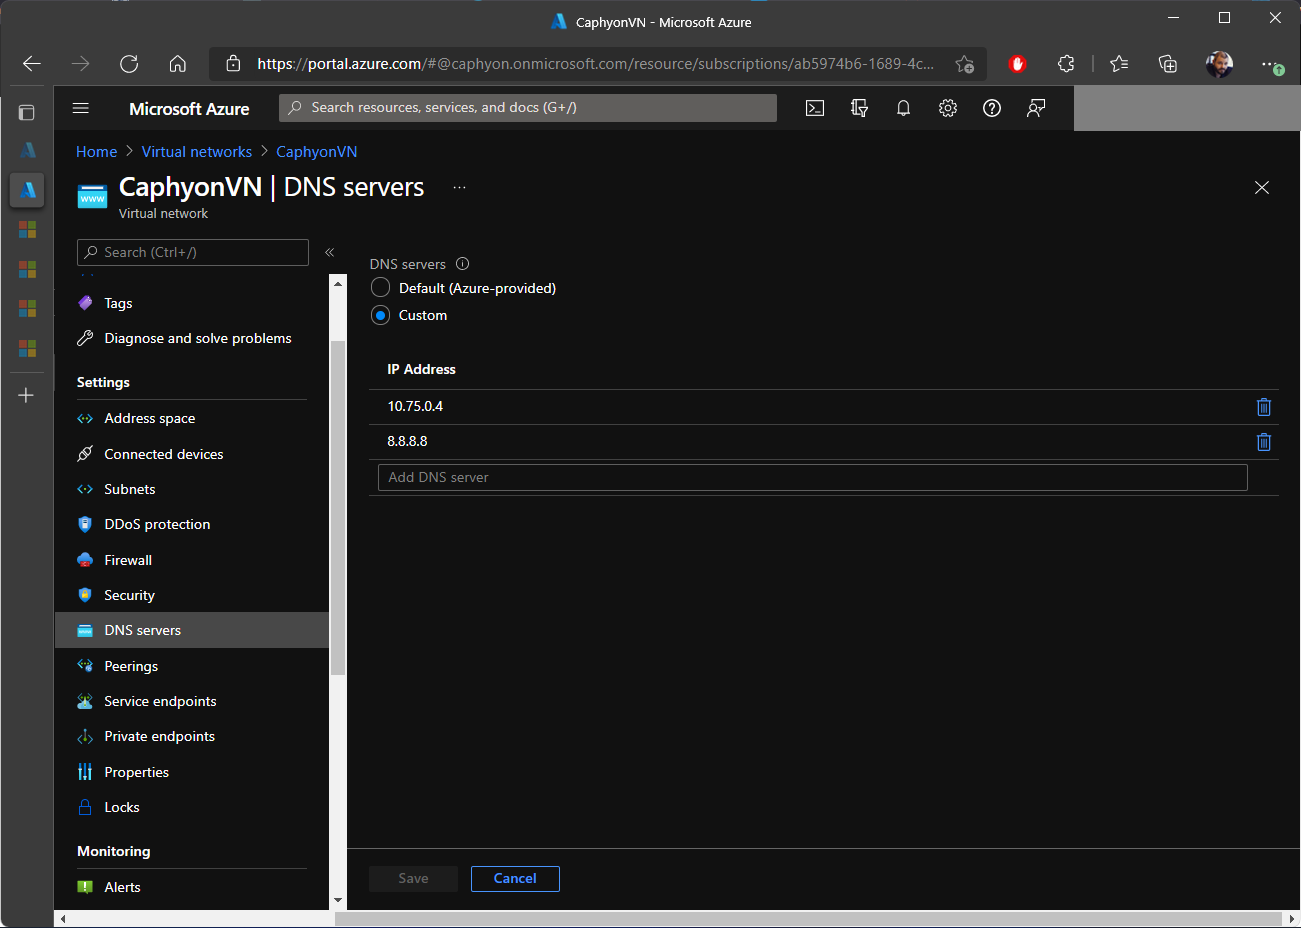1301x928 pixels.
Task: Delete the 10.75.0.4 DNS server
Action: (1264, 407)
